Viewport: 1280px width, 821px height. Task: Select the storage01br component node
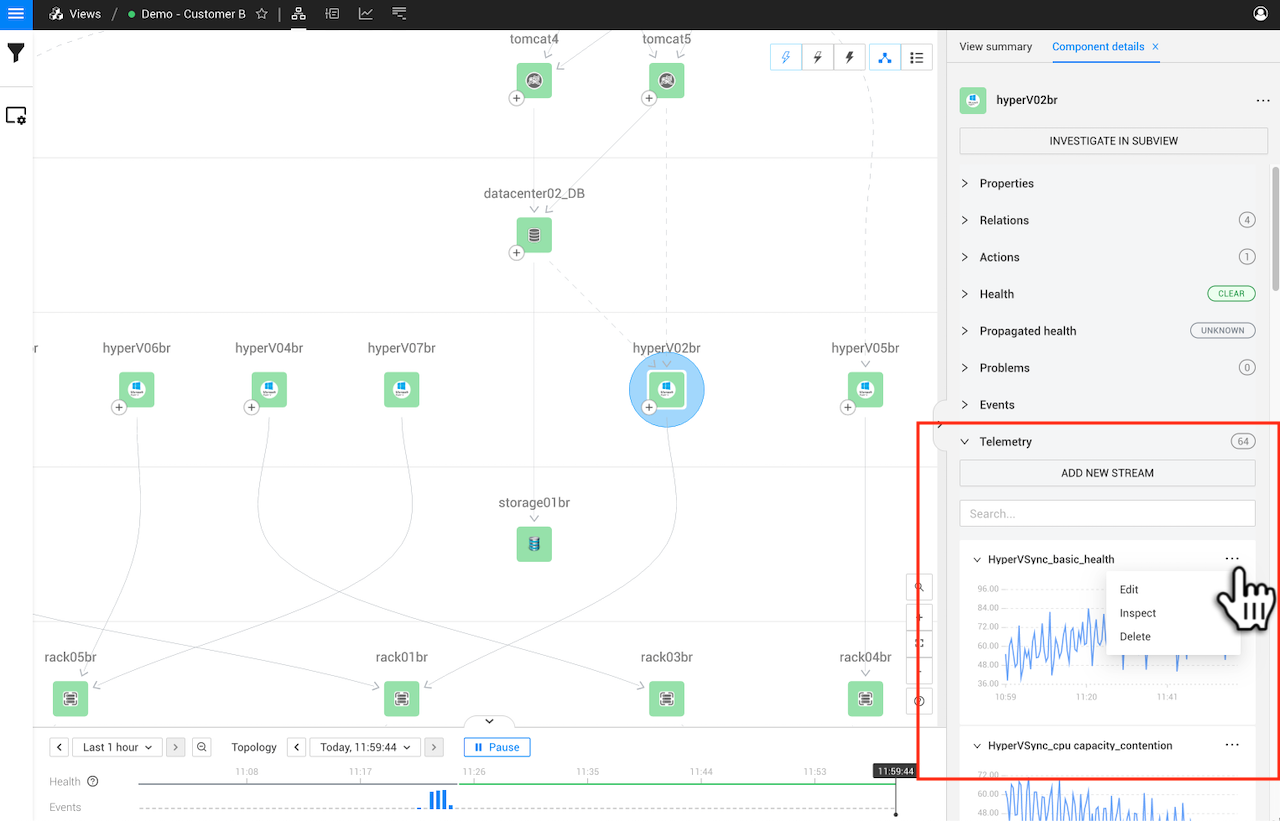point(534,544)
